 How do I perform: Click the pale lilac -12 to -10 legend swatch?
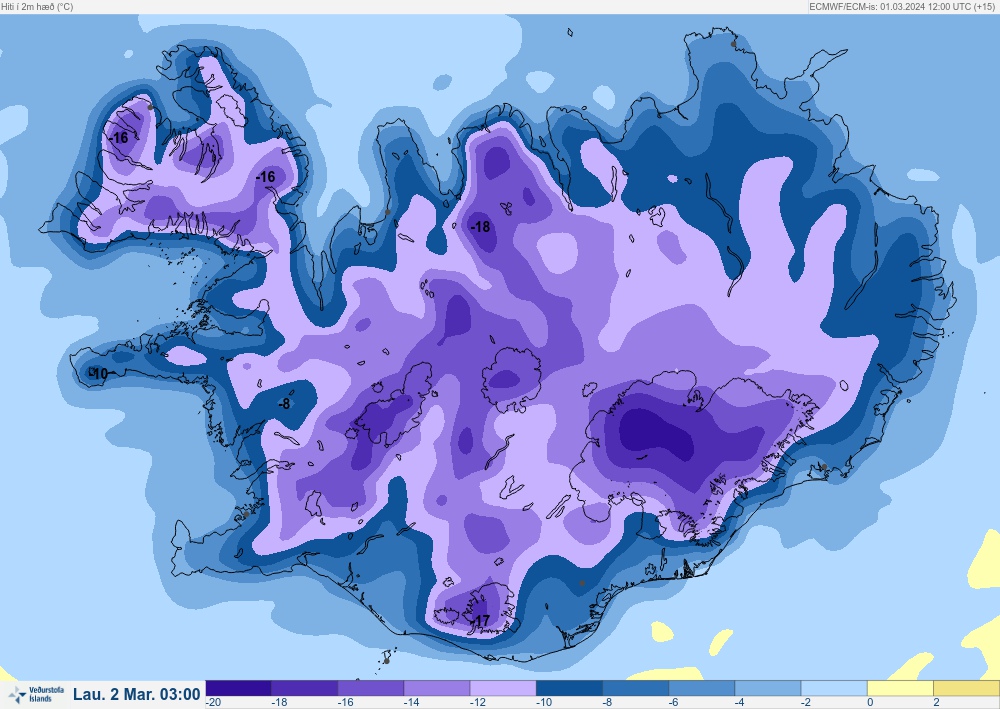pos(503,688)
